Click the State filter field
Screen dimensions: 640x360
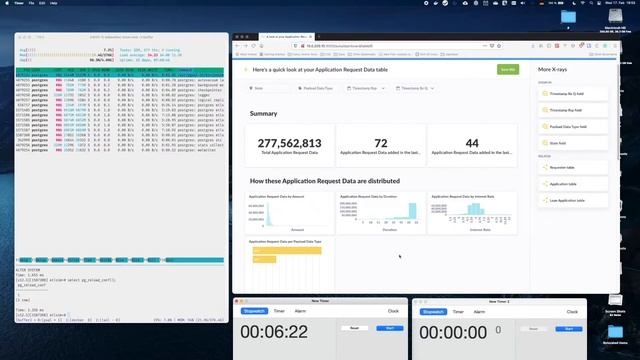coord(269,88)
